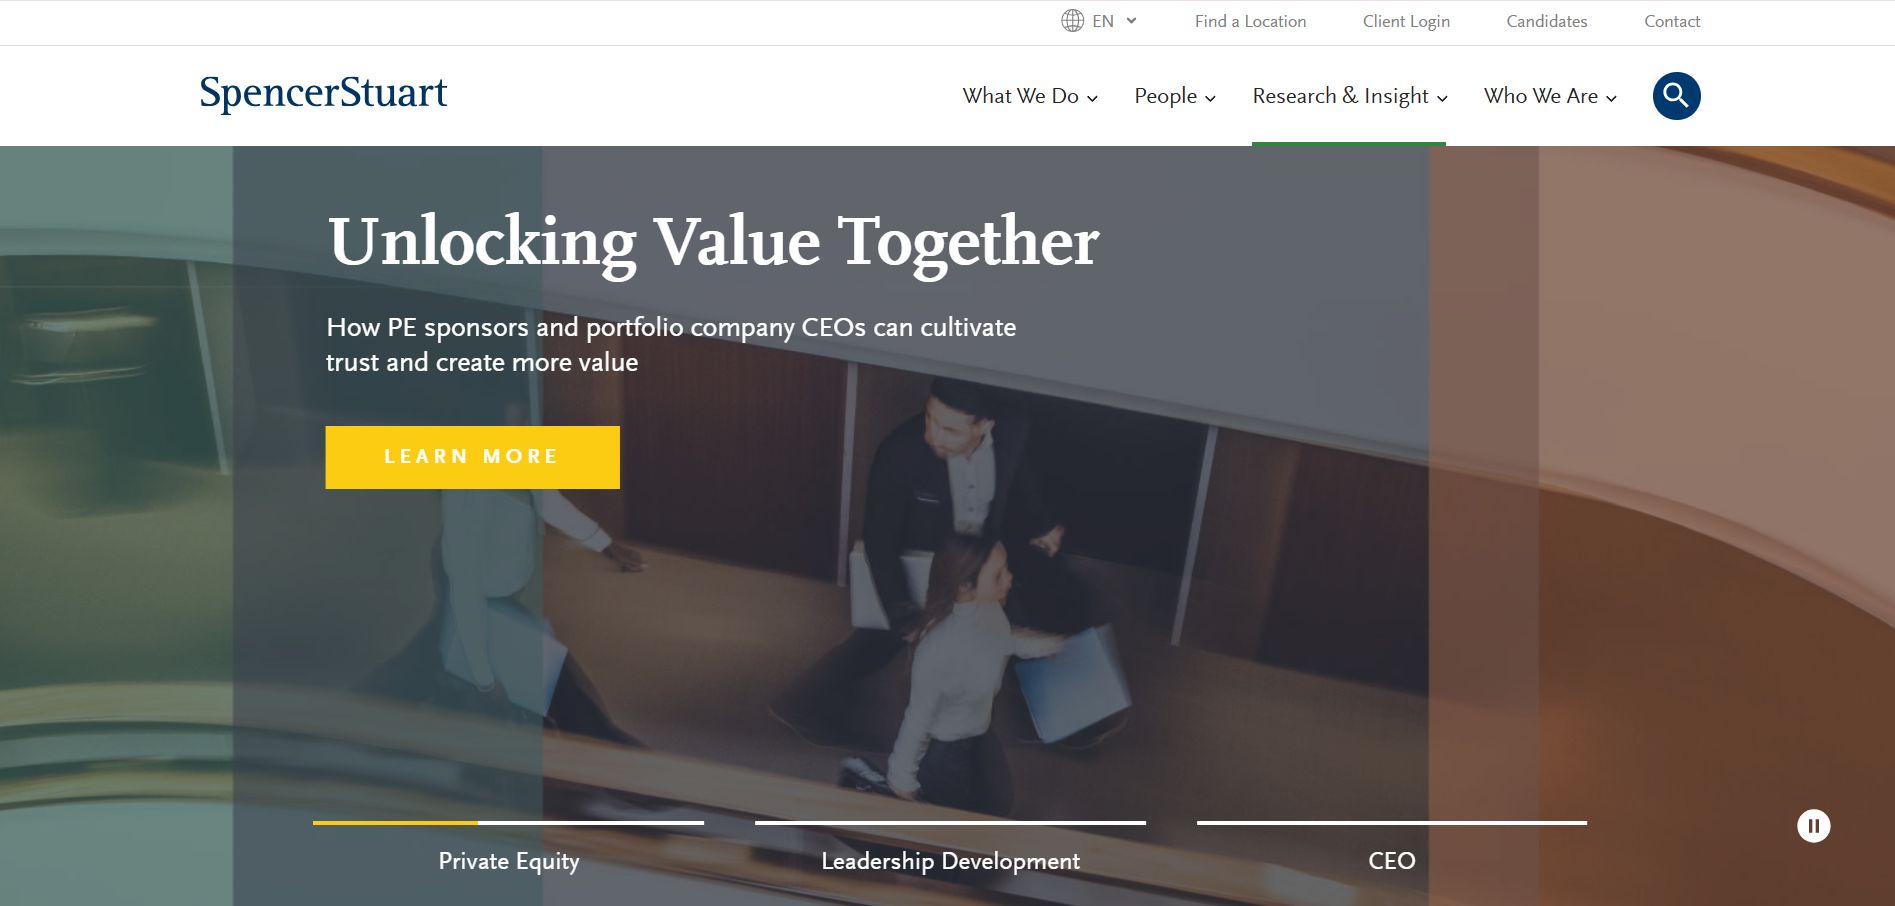Visit the Candidates page link
Viewport: 1895px width, 906px height.
pyautogui.click(x=1546, y=21)
